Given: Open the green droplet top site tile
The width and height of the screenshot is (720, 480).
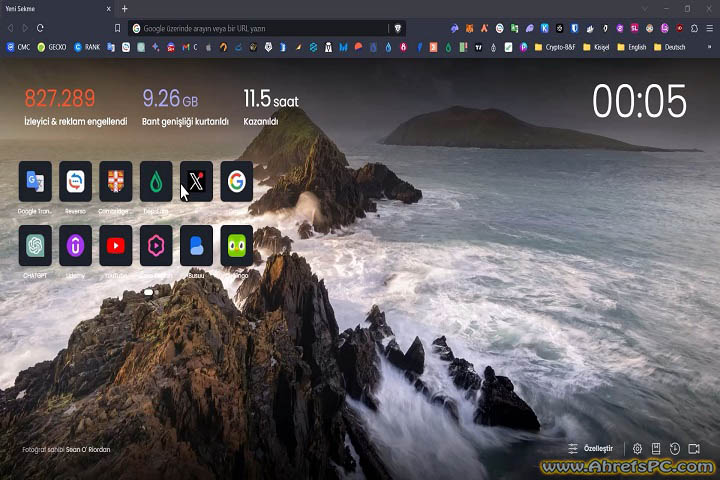Looking at the screenshot, I should click(156, 181).
